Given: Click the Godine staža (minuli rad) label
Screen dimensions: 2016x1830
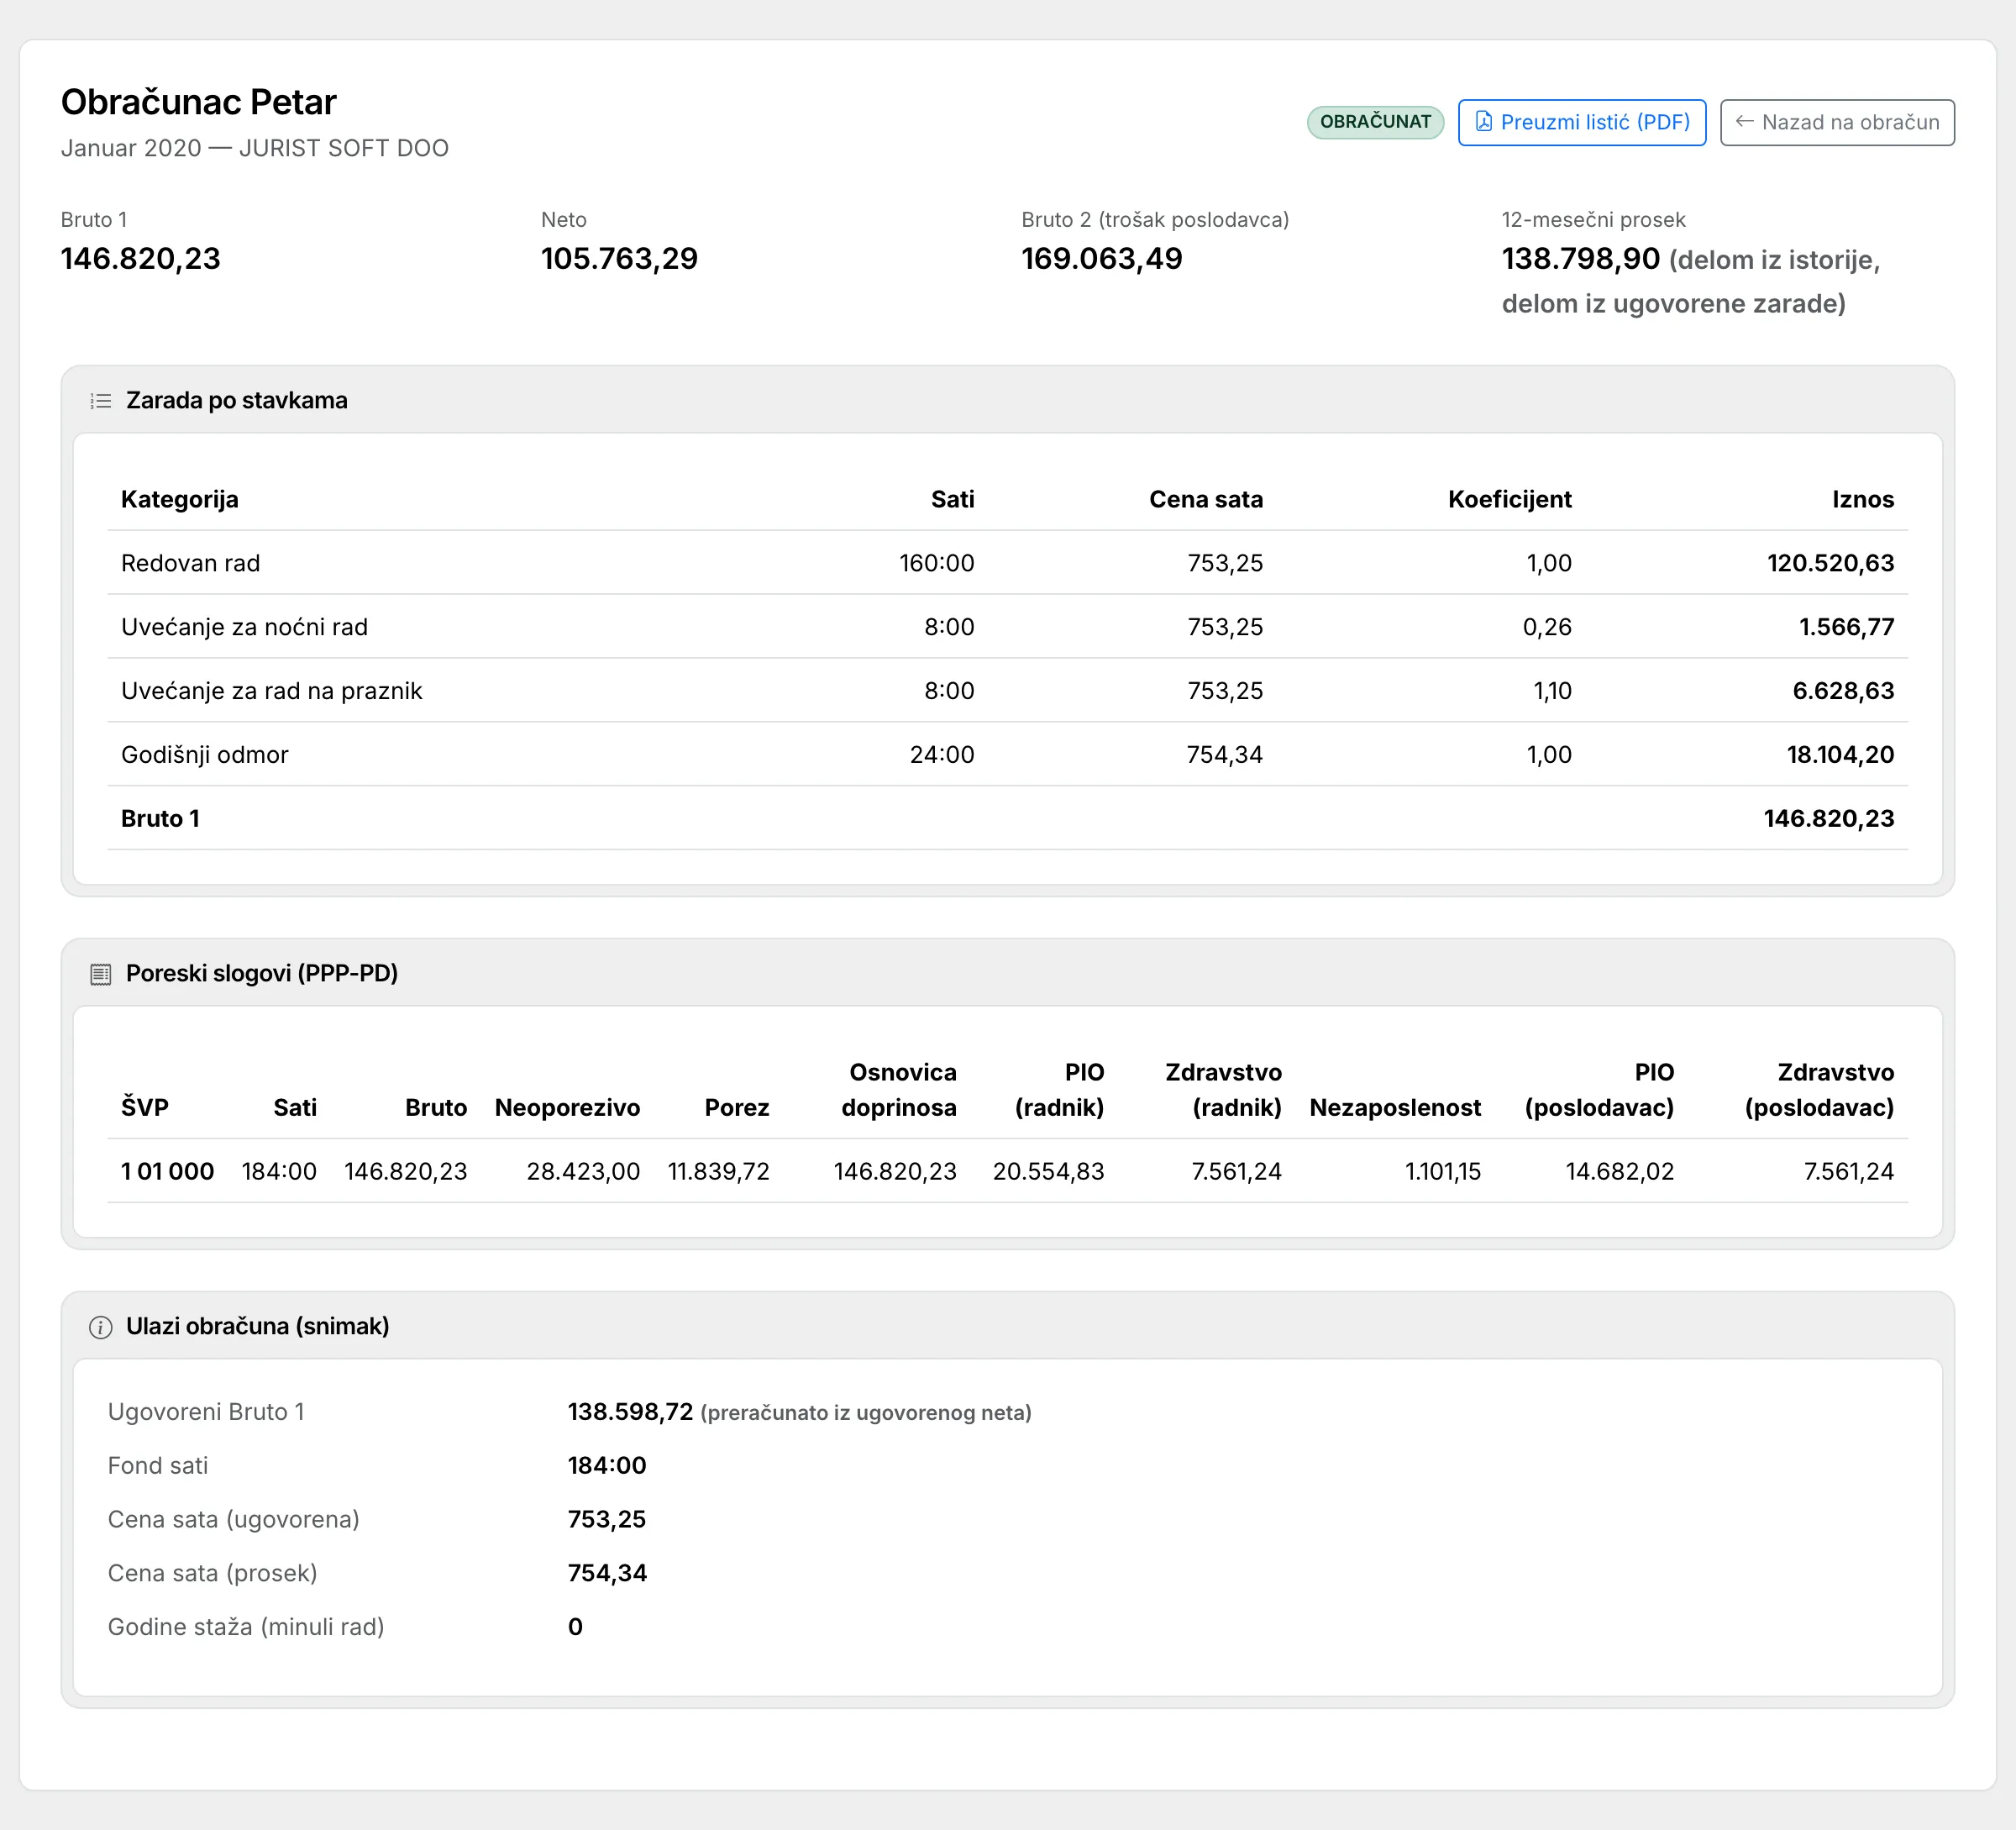Looking at the screenshot, I should [246, 1627].
